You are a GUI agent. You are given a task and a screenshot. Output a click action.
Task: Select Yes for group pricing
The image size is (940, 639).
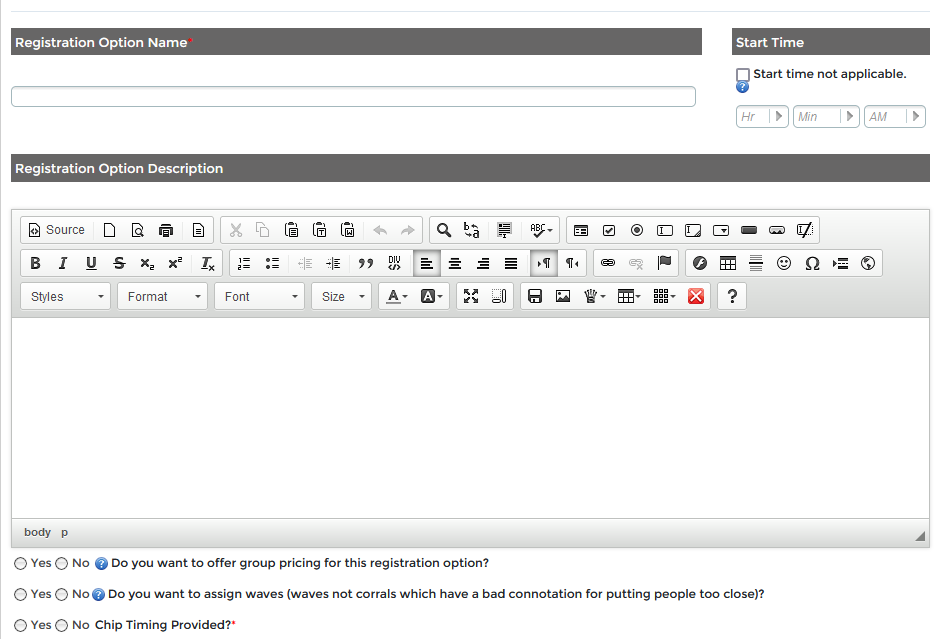click(x=21, y=564)
